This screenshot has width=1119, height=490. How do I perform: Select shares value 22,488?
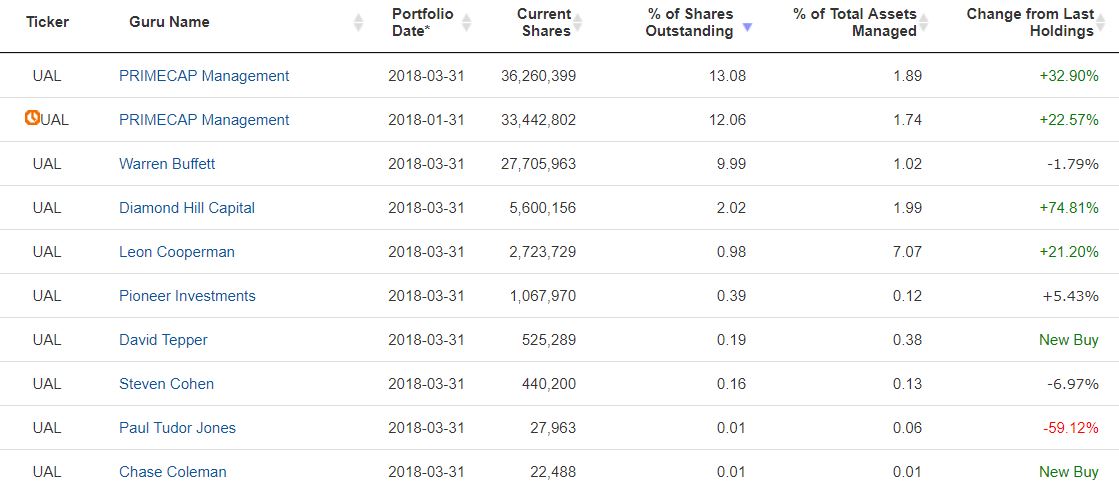(x=552, y=472)
